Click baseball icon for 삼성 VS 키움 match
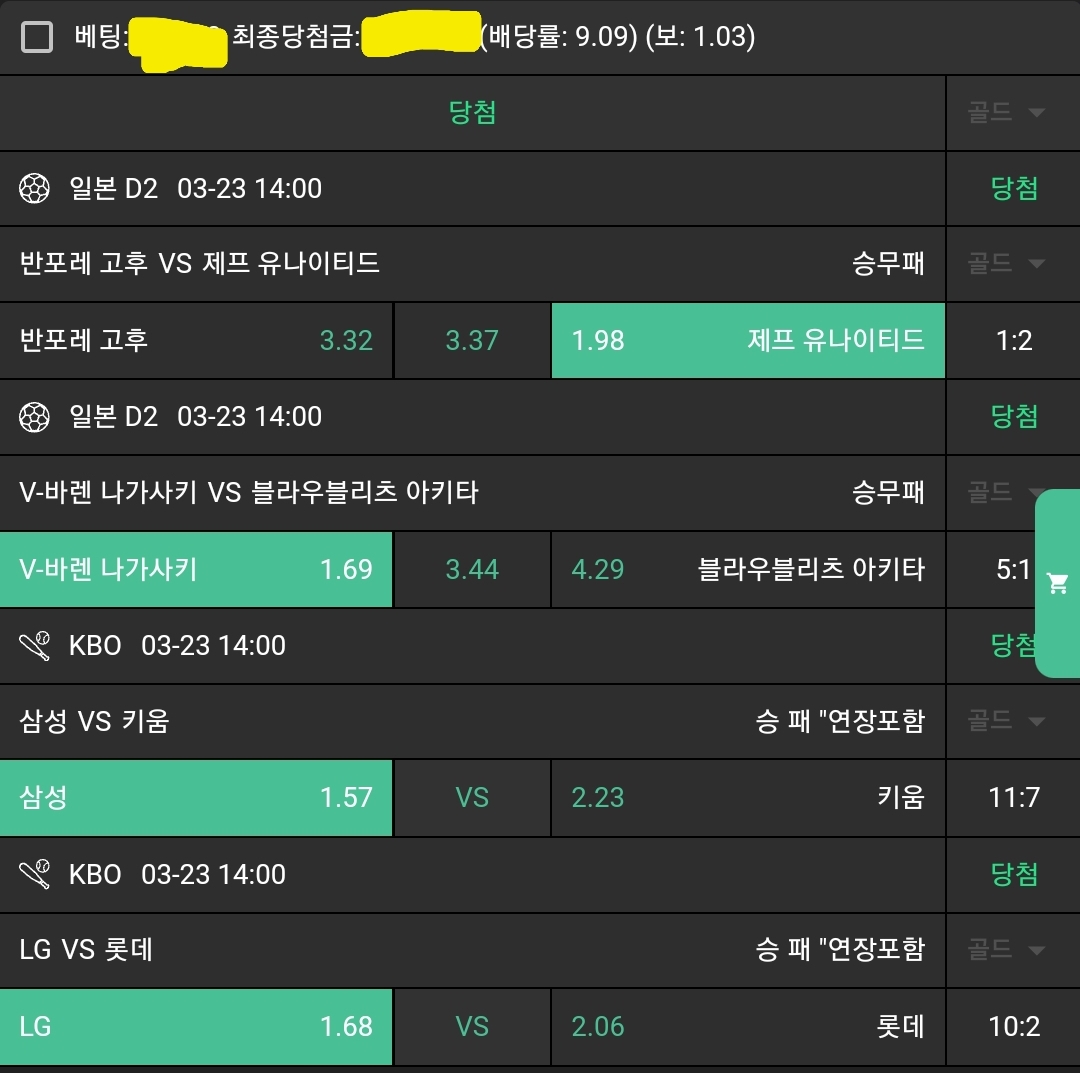Viewport: 1080px width, 1073px height. (35, 646)
